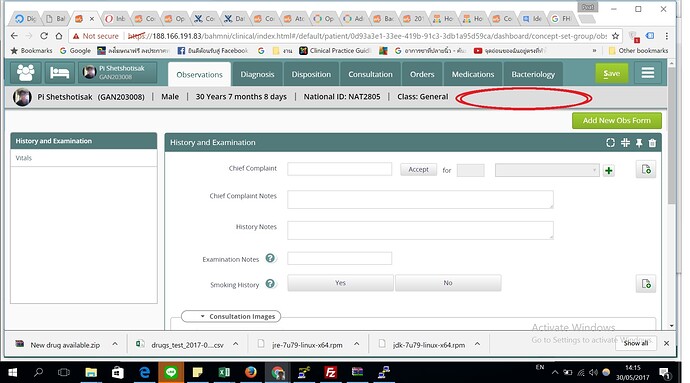
Task: Open Firefox from taskbar
Action: pos(251,372)
